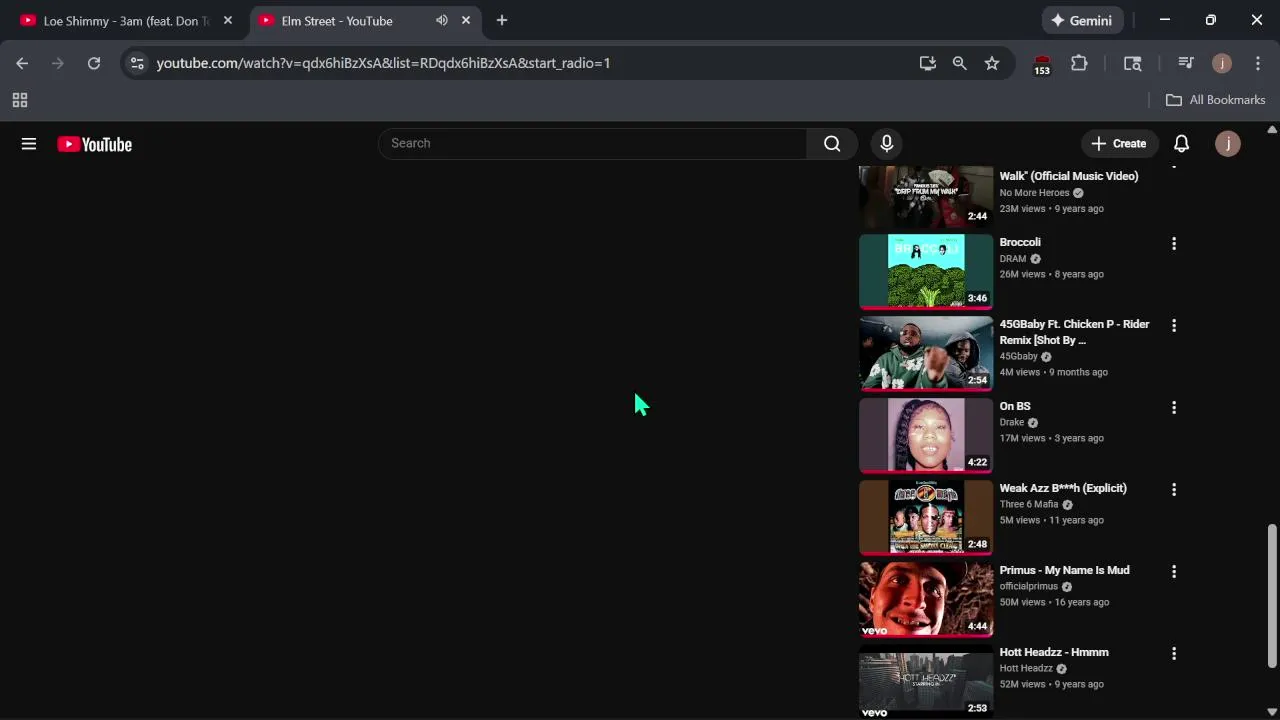Open more options for On BS video
The width and height of the screenshot is (1280, 720).
coord(1174,408)
